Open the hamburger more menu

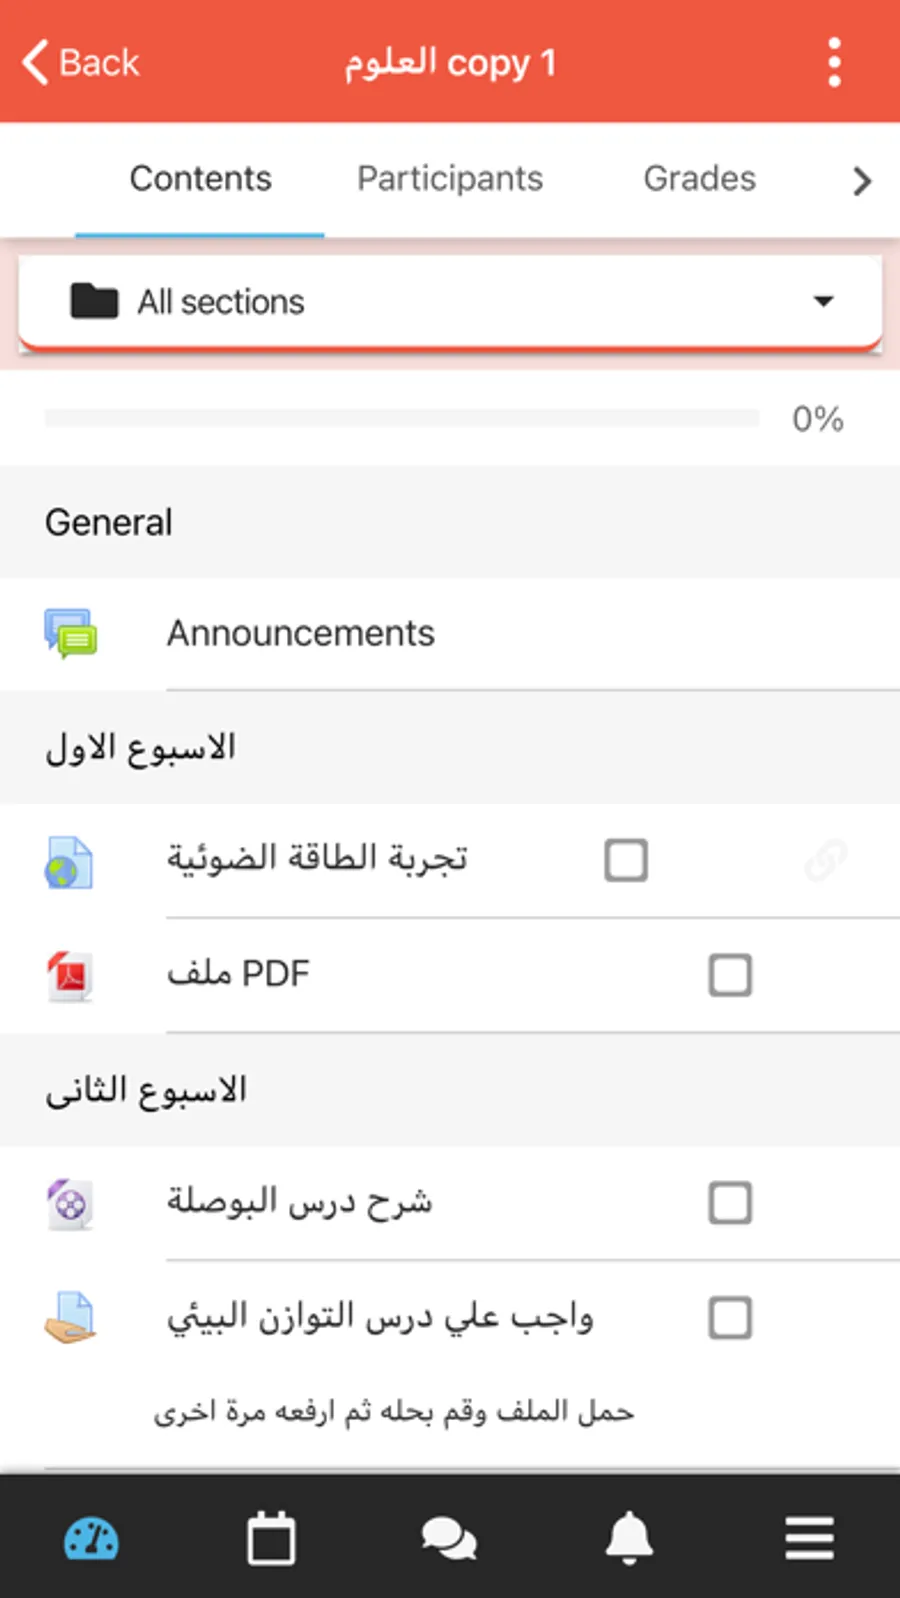pyautogui.click(x=809, y=1538)
